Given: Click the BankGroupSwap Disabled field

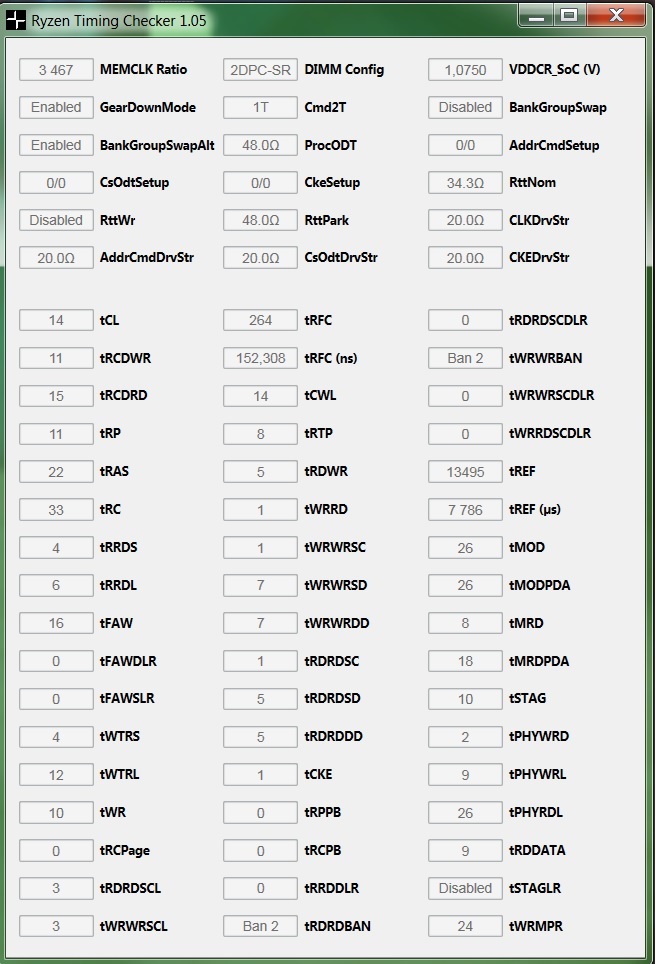Looking at the screenshot, I should click(465, 108).
